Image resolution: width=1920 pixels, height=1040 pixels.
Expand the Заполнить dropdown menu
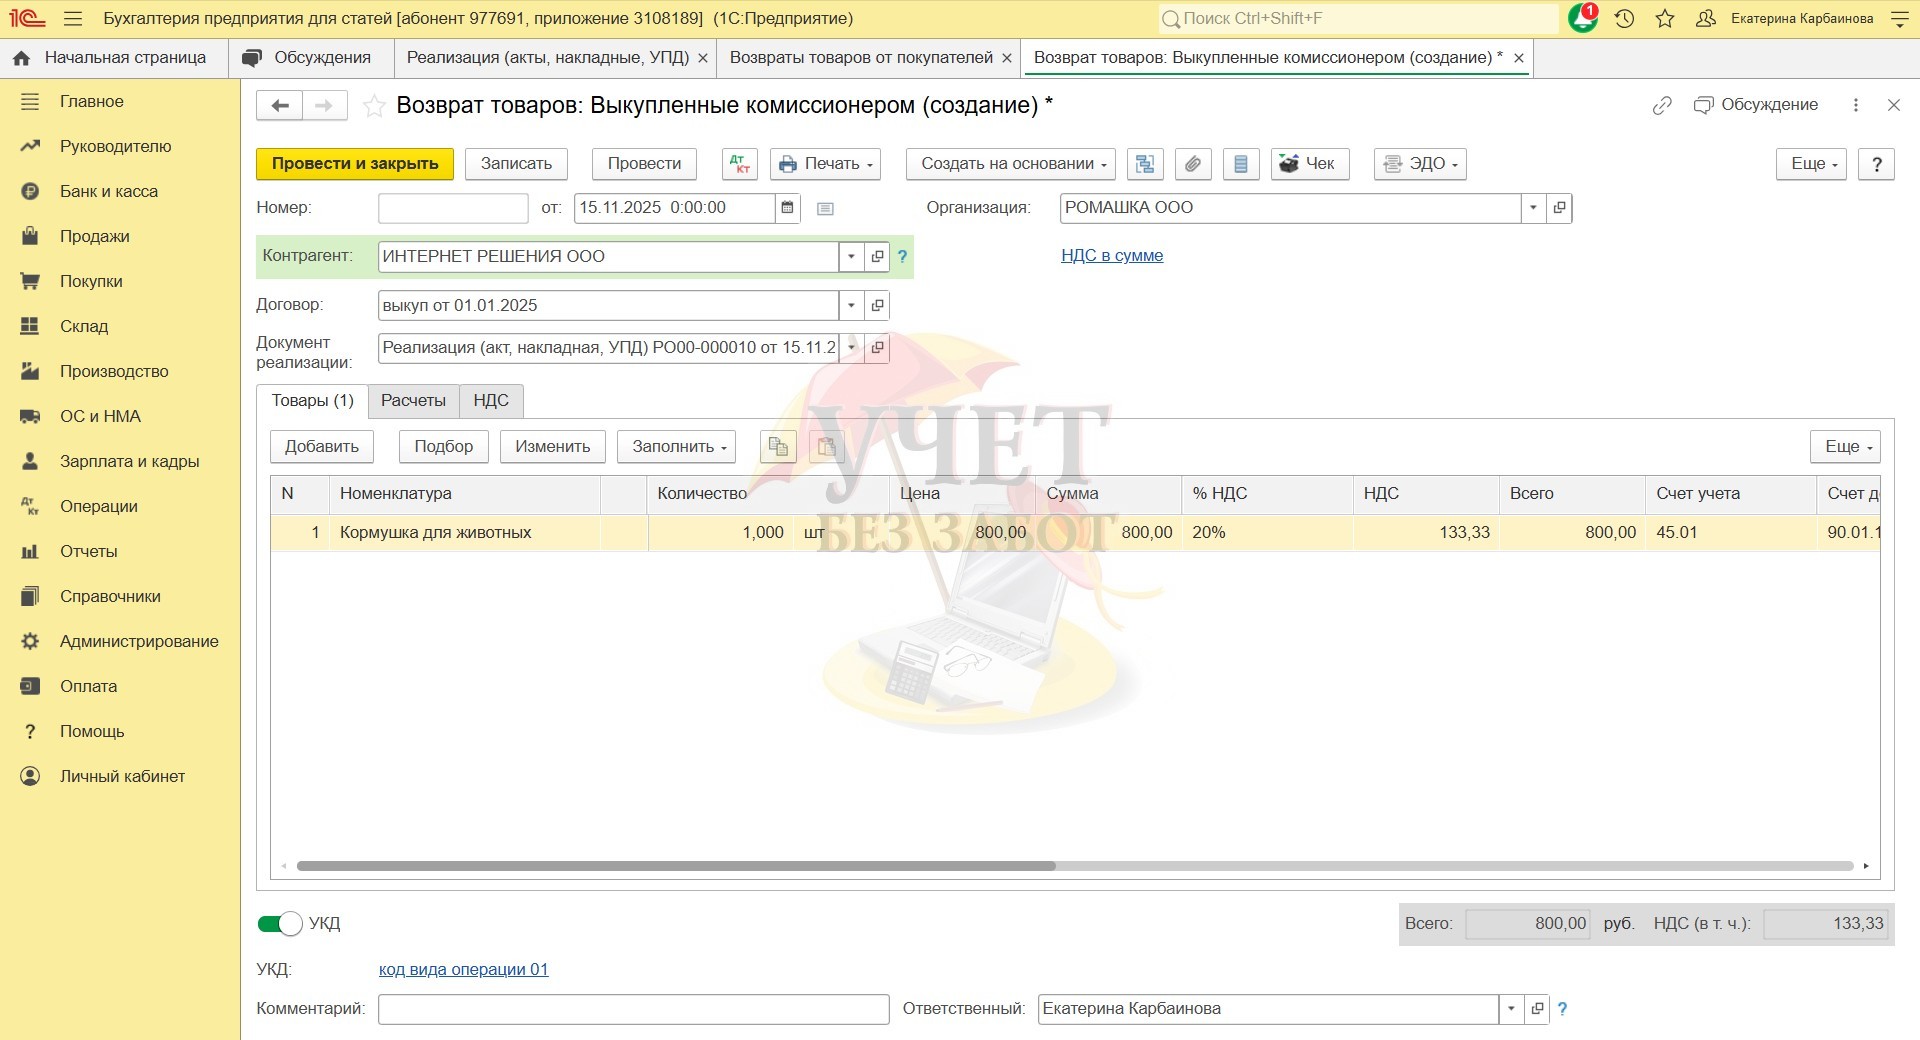click(676, 447)
